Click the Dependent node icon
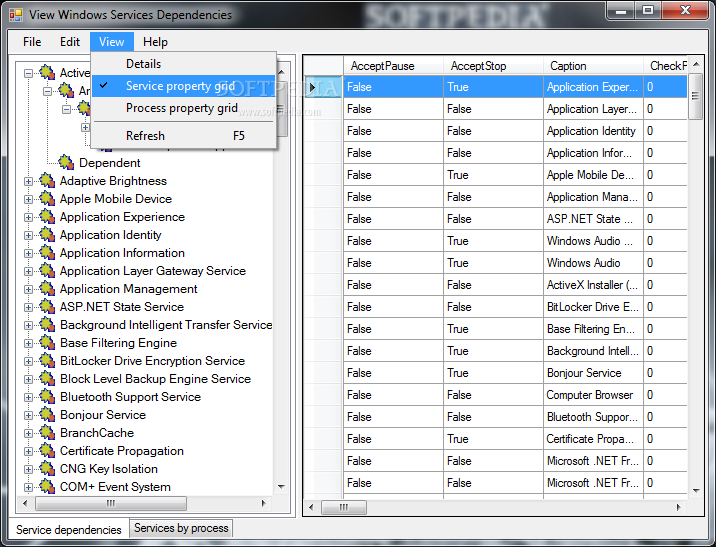 tap(66, 163)
